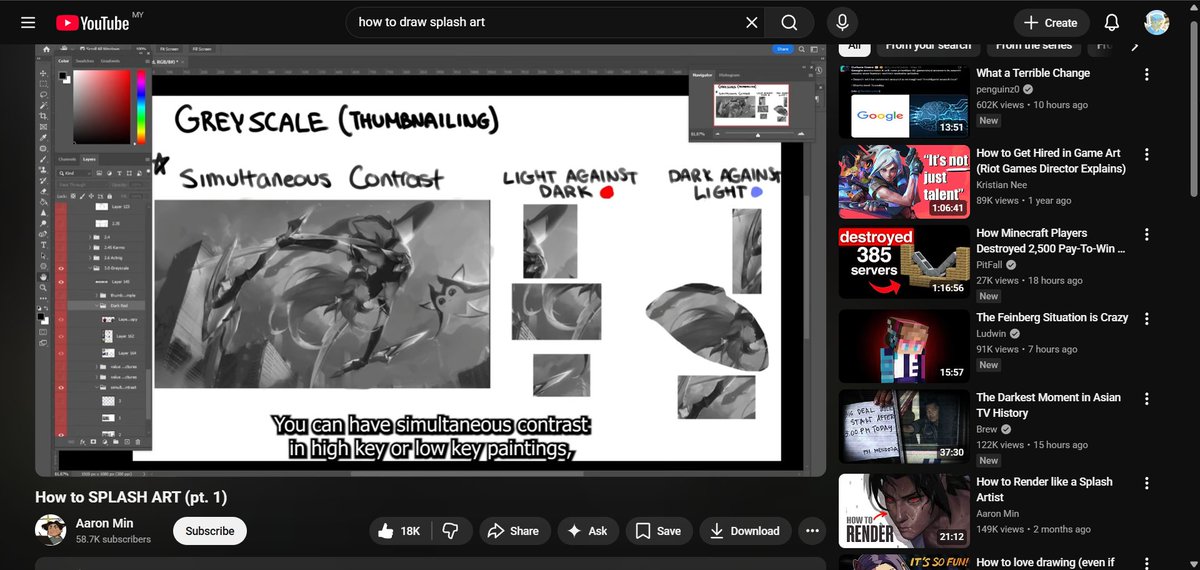1200x570 pixels.
Task: Open title How Minecraft Players Destroyed
Action: click(x=1051, y=241)
